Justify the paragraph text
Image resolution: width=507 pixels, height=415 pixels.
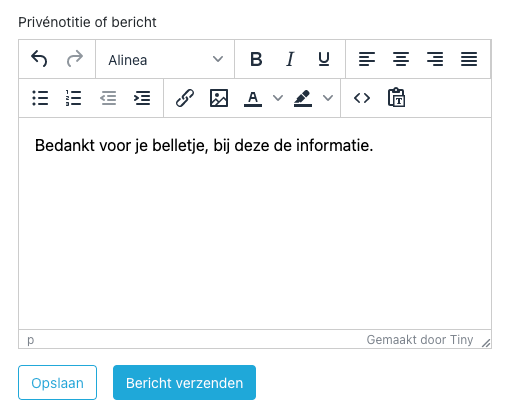point(469,59)
